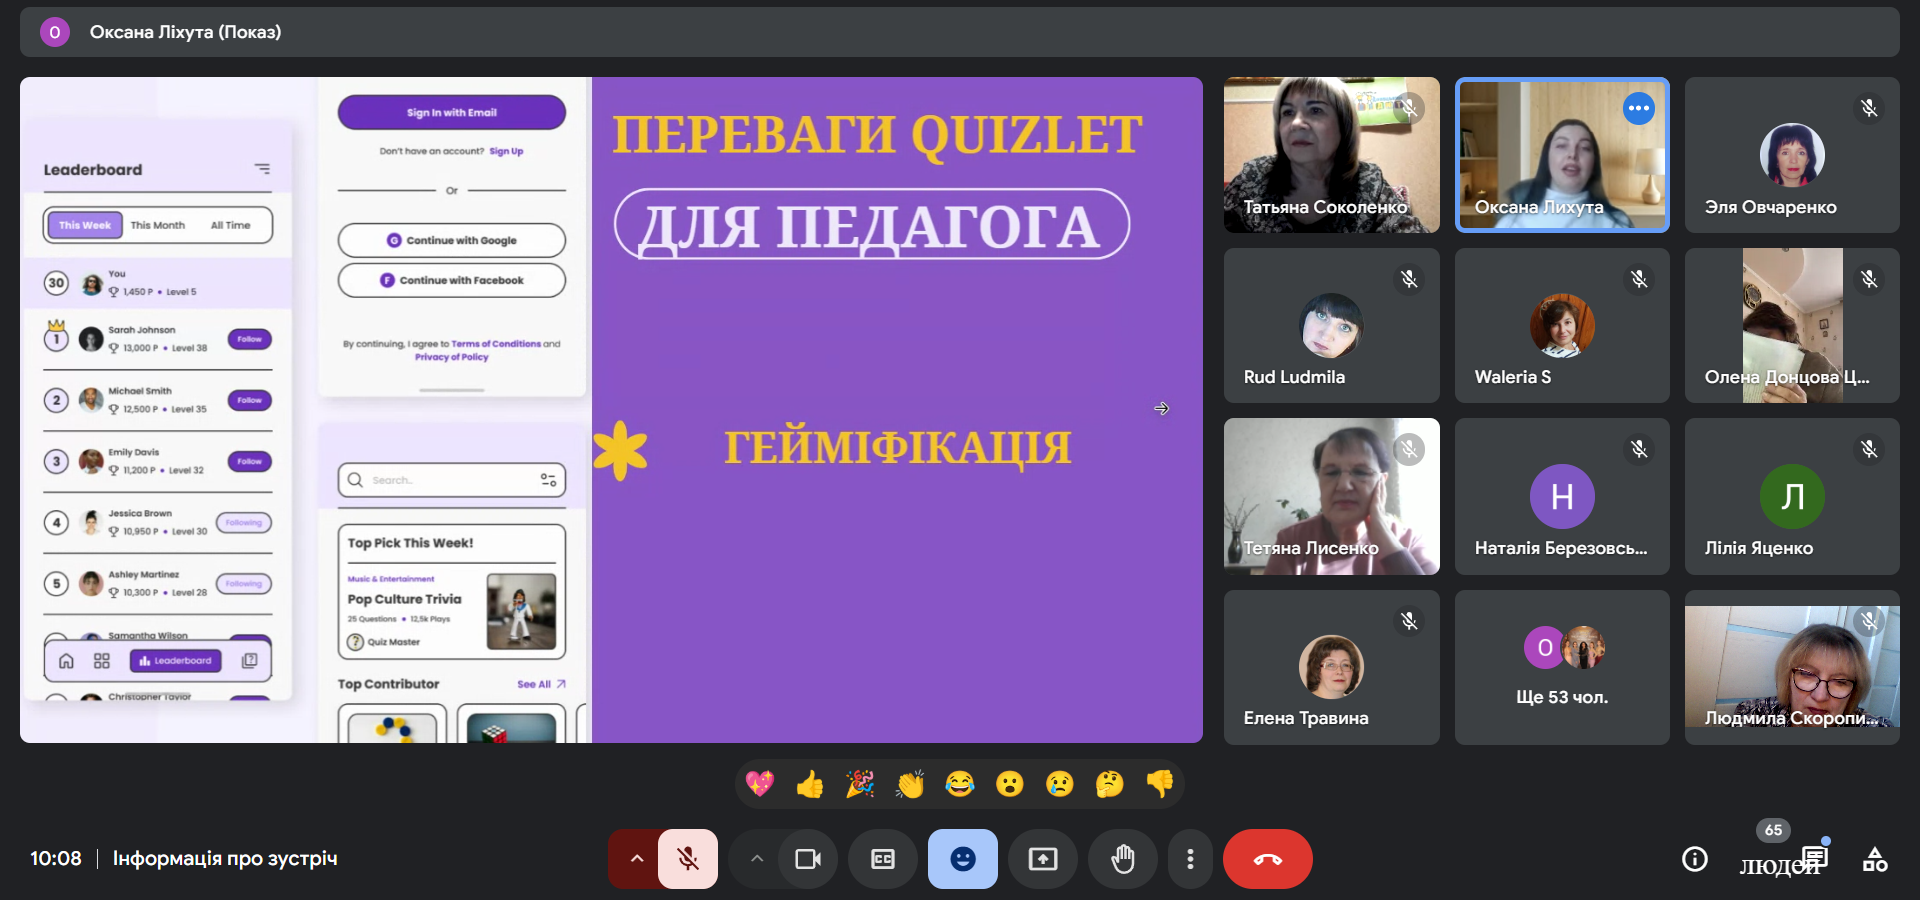This screenshot has width=1920, height=900.
Task: Click the muted mic icon on Rud Ludmila
Action: tap(1409, 279)
